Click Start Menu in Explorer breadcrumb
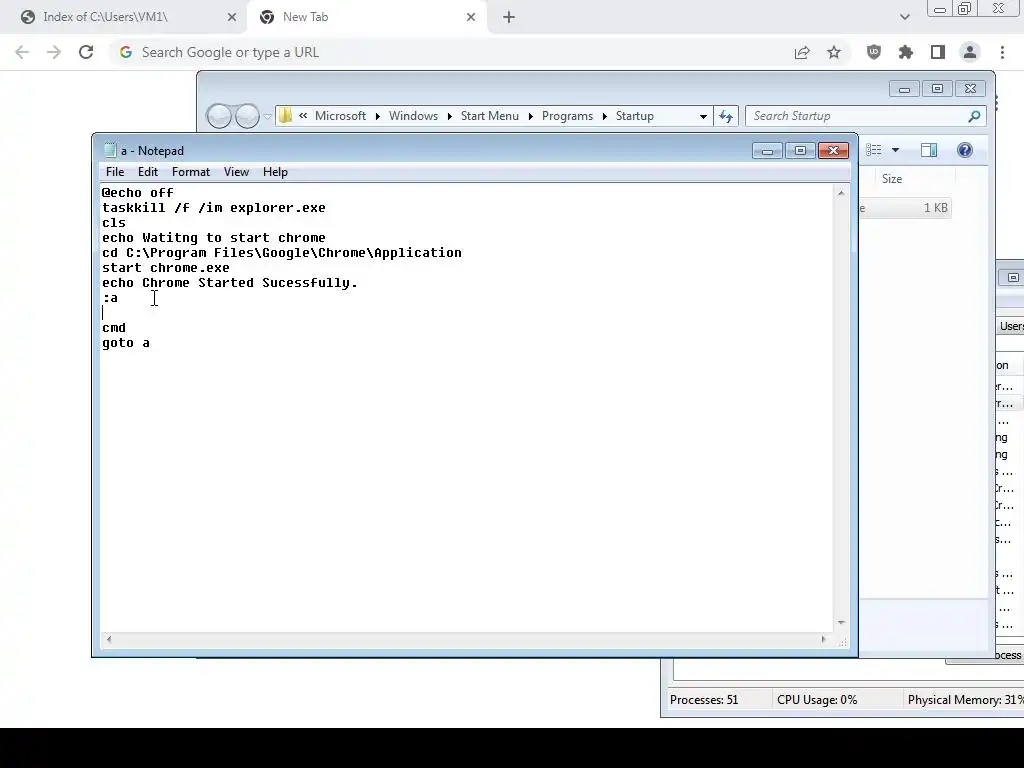1024x768 pixels. pos(490,116)
